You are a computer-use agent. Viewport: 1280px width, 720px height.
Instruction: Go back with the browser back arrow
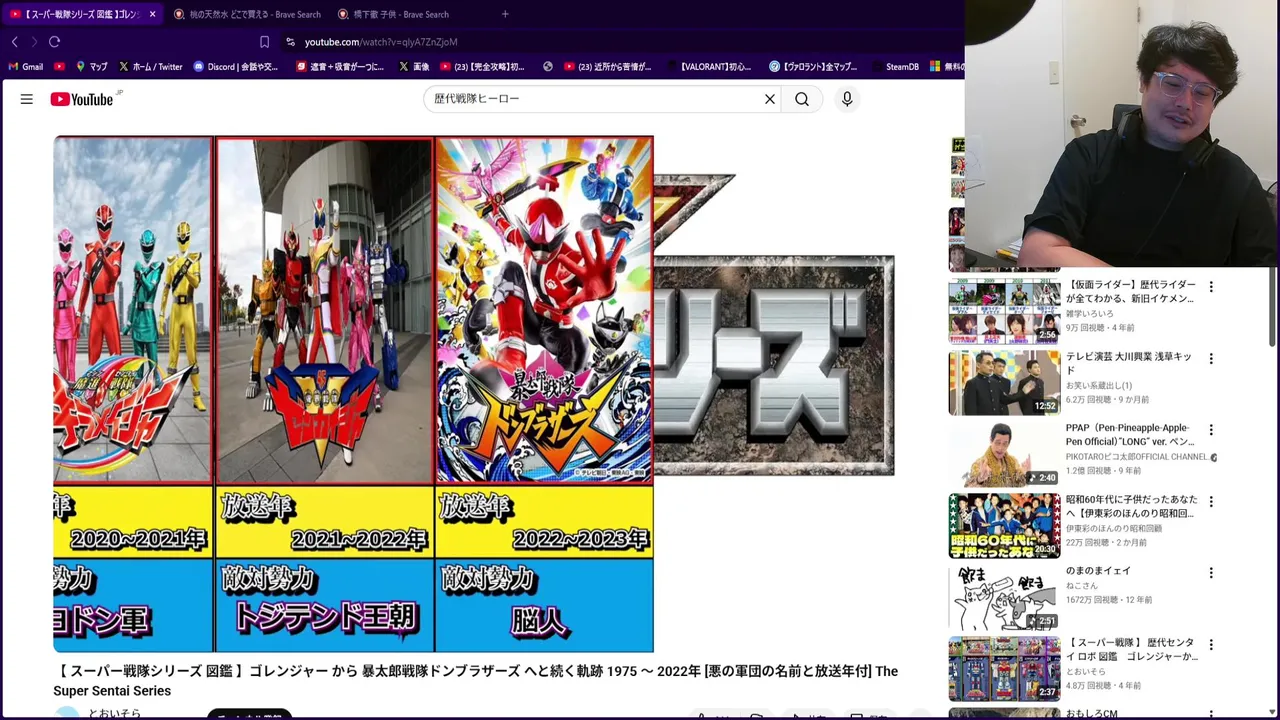click(15, 42)
